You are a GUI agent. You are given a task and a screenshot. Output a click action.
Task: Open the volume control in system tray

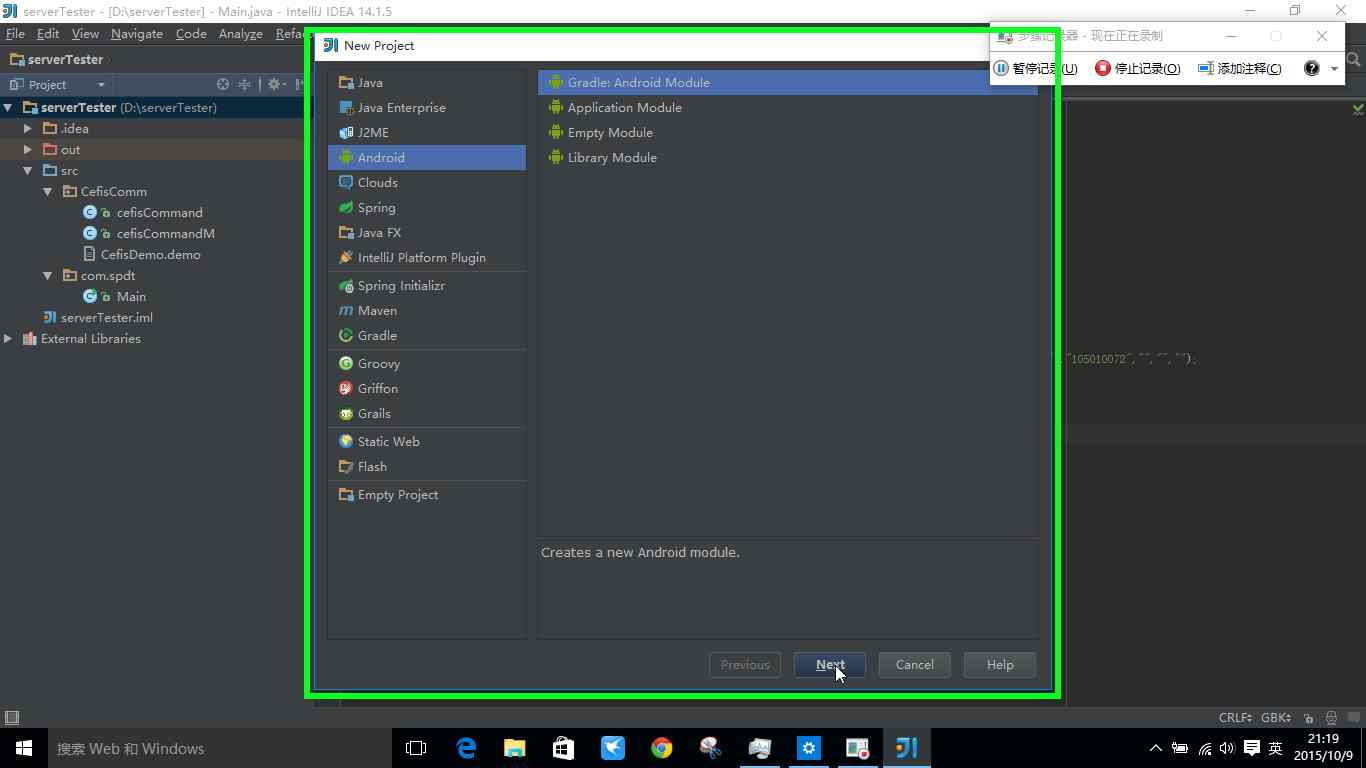click(1227, 748)
